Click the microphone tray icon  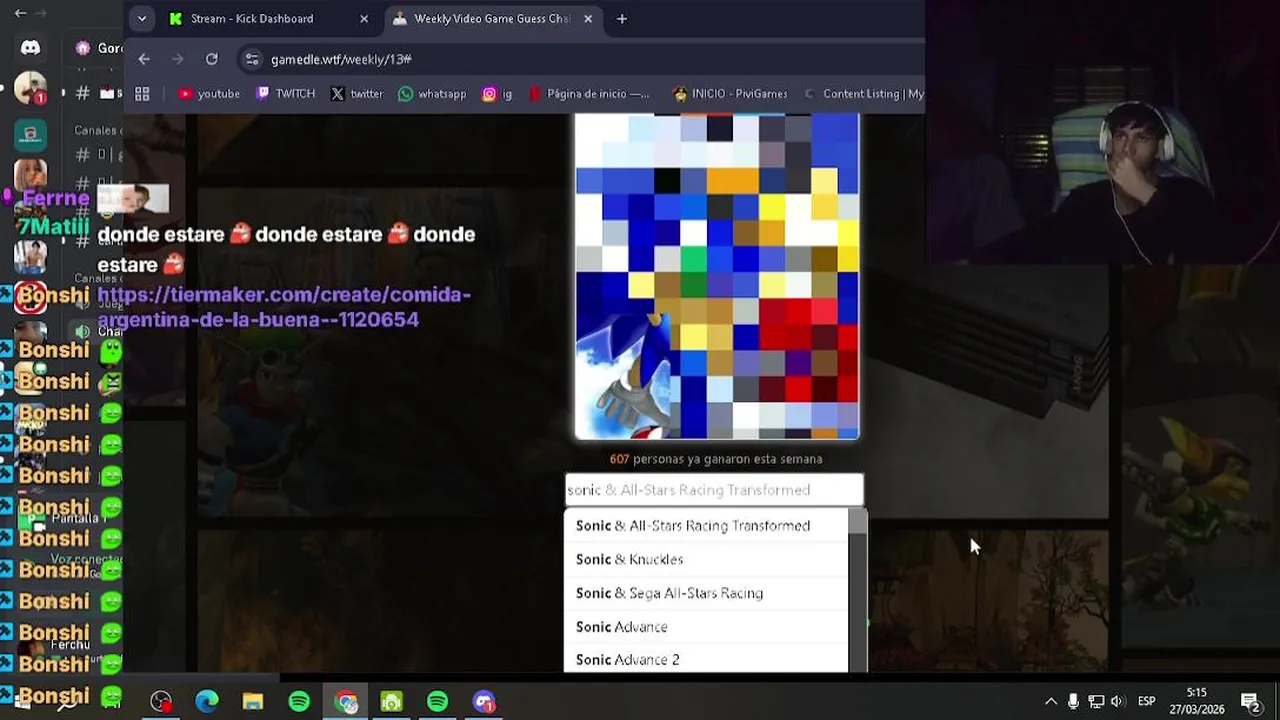click(x=1073, y=701)
